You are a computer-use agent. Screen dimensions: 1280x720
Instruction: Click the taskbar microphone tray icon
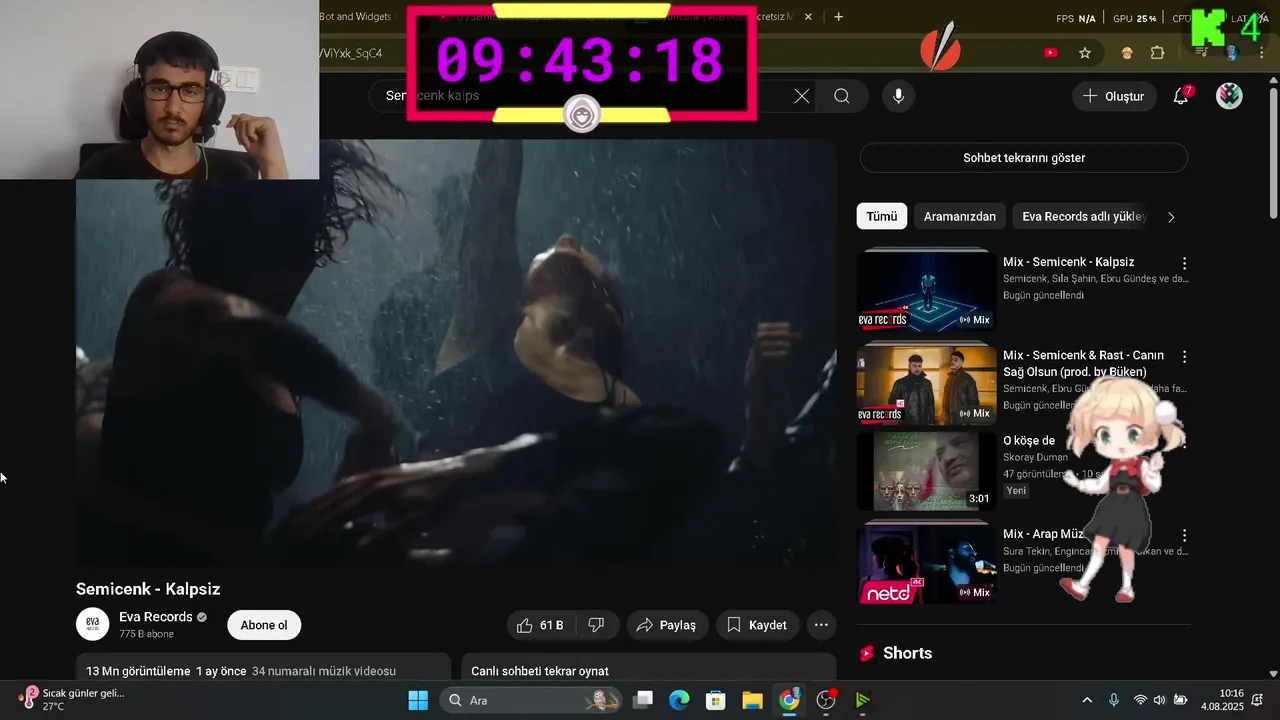point(1114,700)
